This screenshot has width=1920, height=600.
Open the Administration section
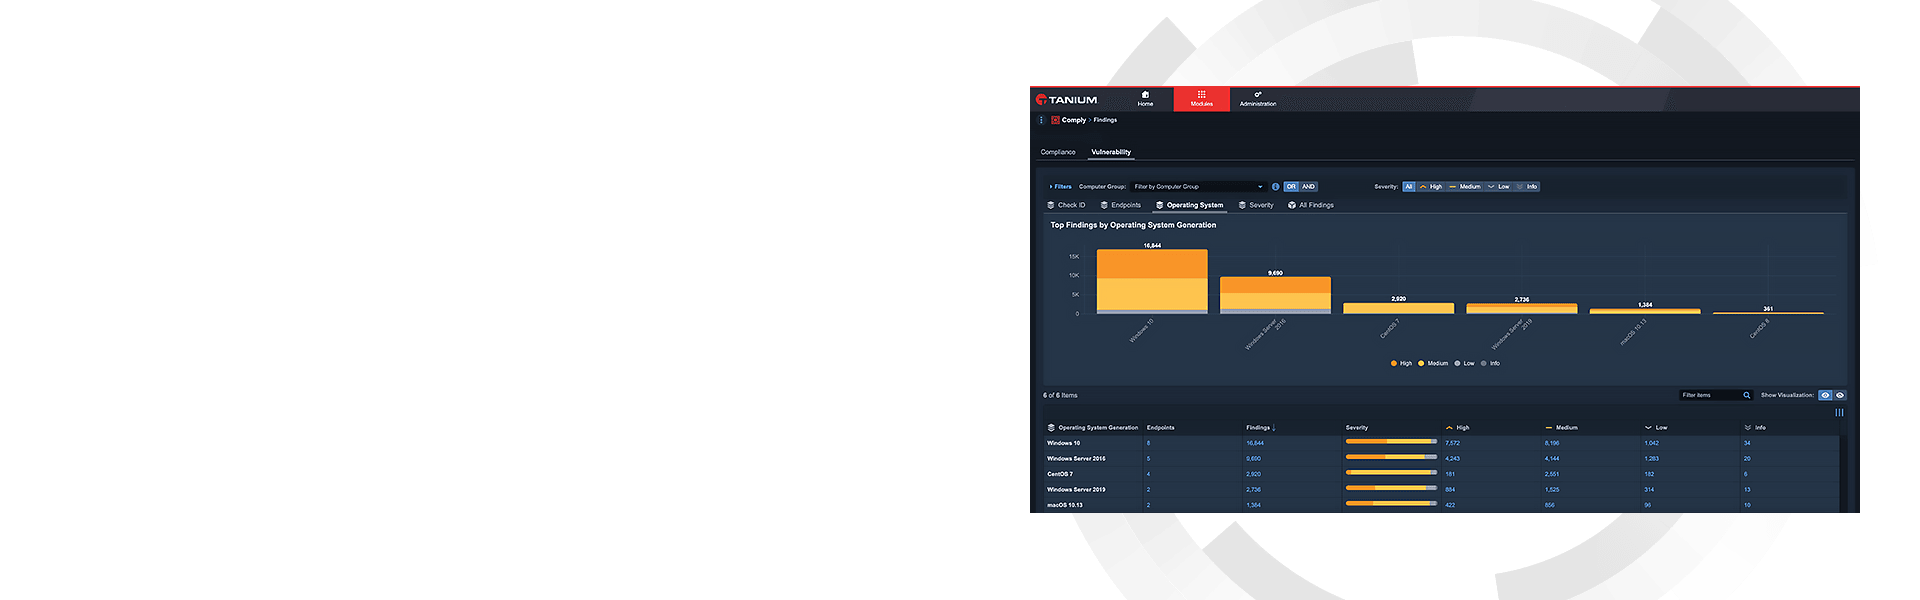coord(1258,99)
